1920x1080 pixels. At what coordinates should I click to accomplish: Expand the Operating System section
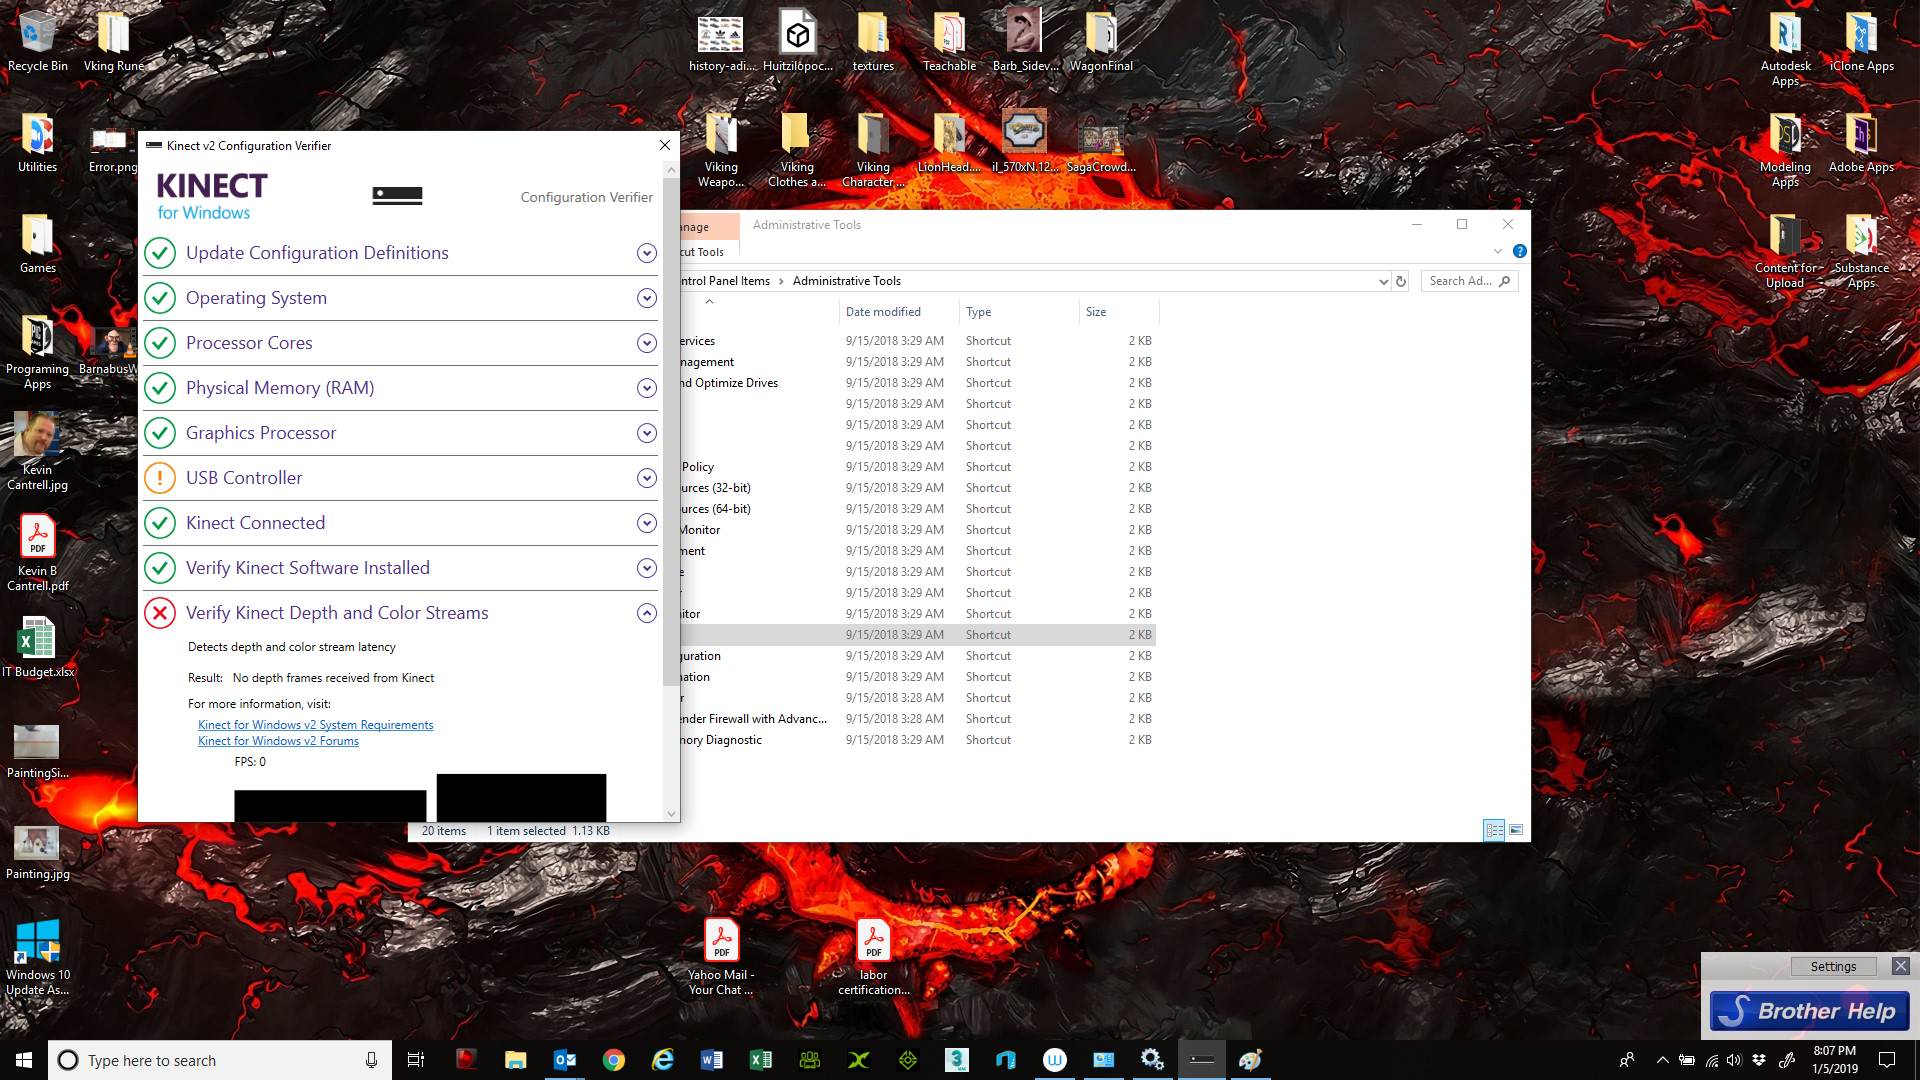coord(647,298)
